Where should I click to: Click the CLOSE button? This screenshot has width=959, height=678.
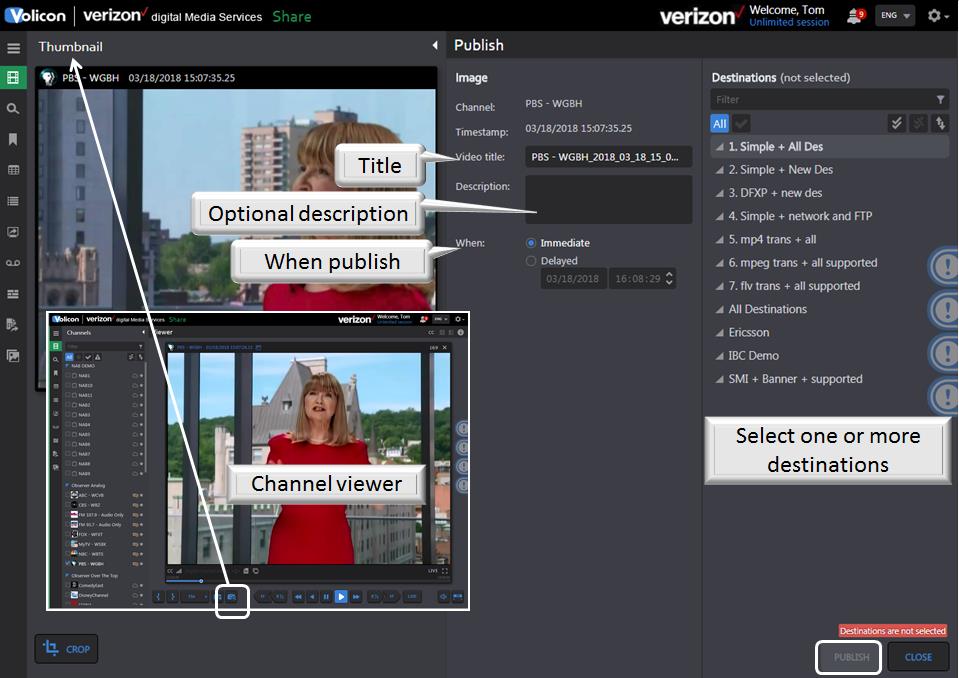coord(917,657)
